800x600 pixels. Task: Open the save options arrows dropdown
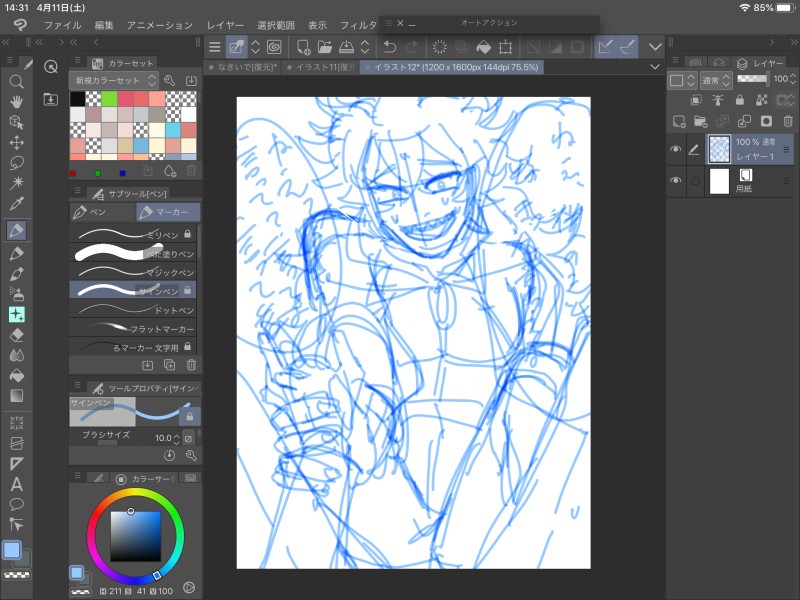click(365, 47)
